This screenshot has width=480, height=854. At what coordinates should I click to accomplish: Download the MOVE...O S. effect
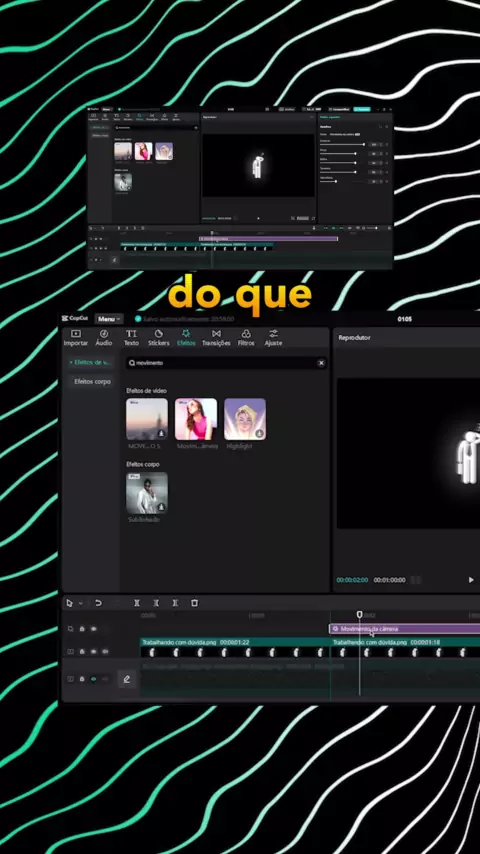[161, 434]
